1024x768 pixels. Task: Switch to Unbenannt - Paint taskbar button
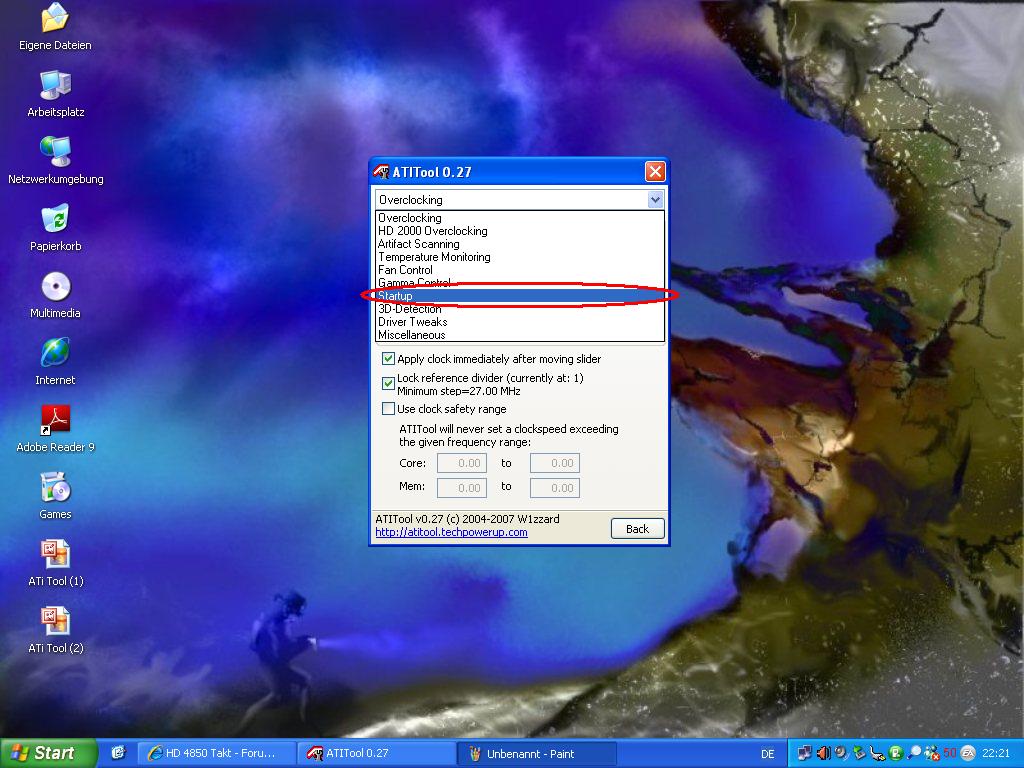[537, 753]
